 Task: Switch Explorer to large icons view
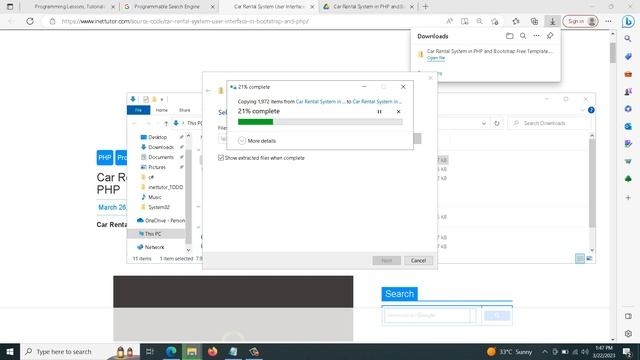point(589,258)
